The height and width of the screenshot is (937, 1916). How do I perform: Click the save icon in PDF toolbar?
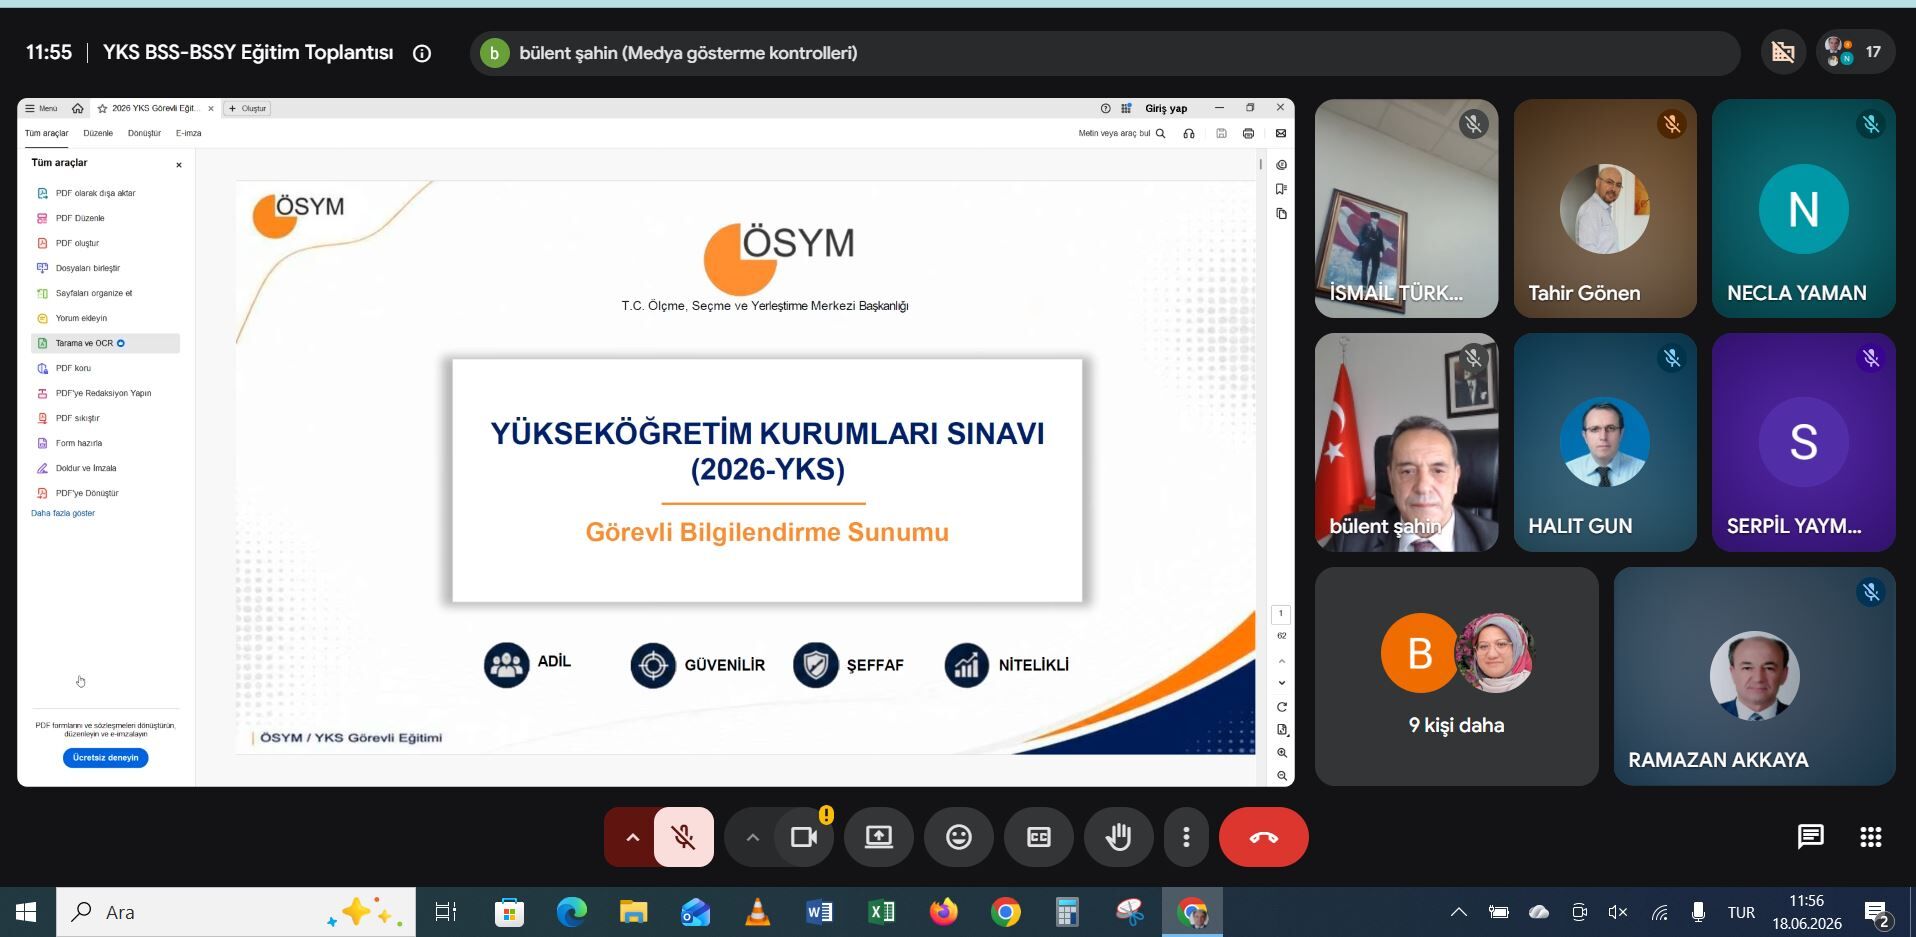click(x=1221, y=133)
